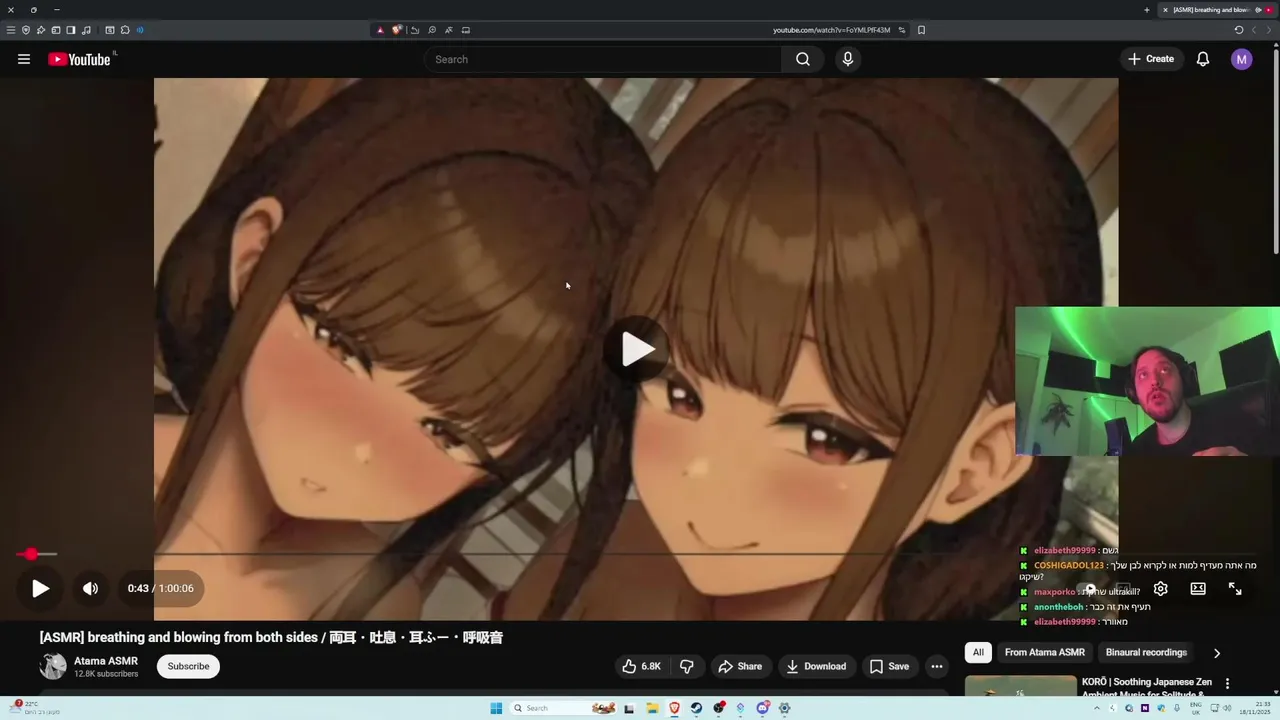
Task: Open a new browser tab with plus
Action: 1147,10
